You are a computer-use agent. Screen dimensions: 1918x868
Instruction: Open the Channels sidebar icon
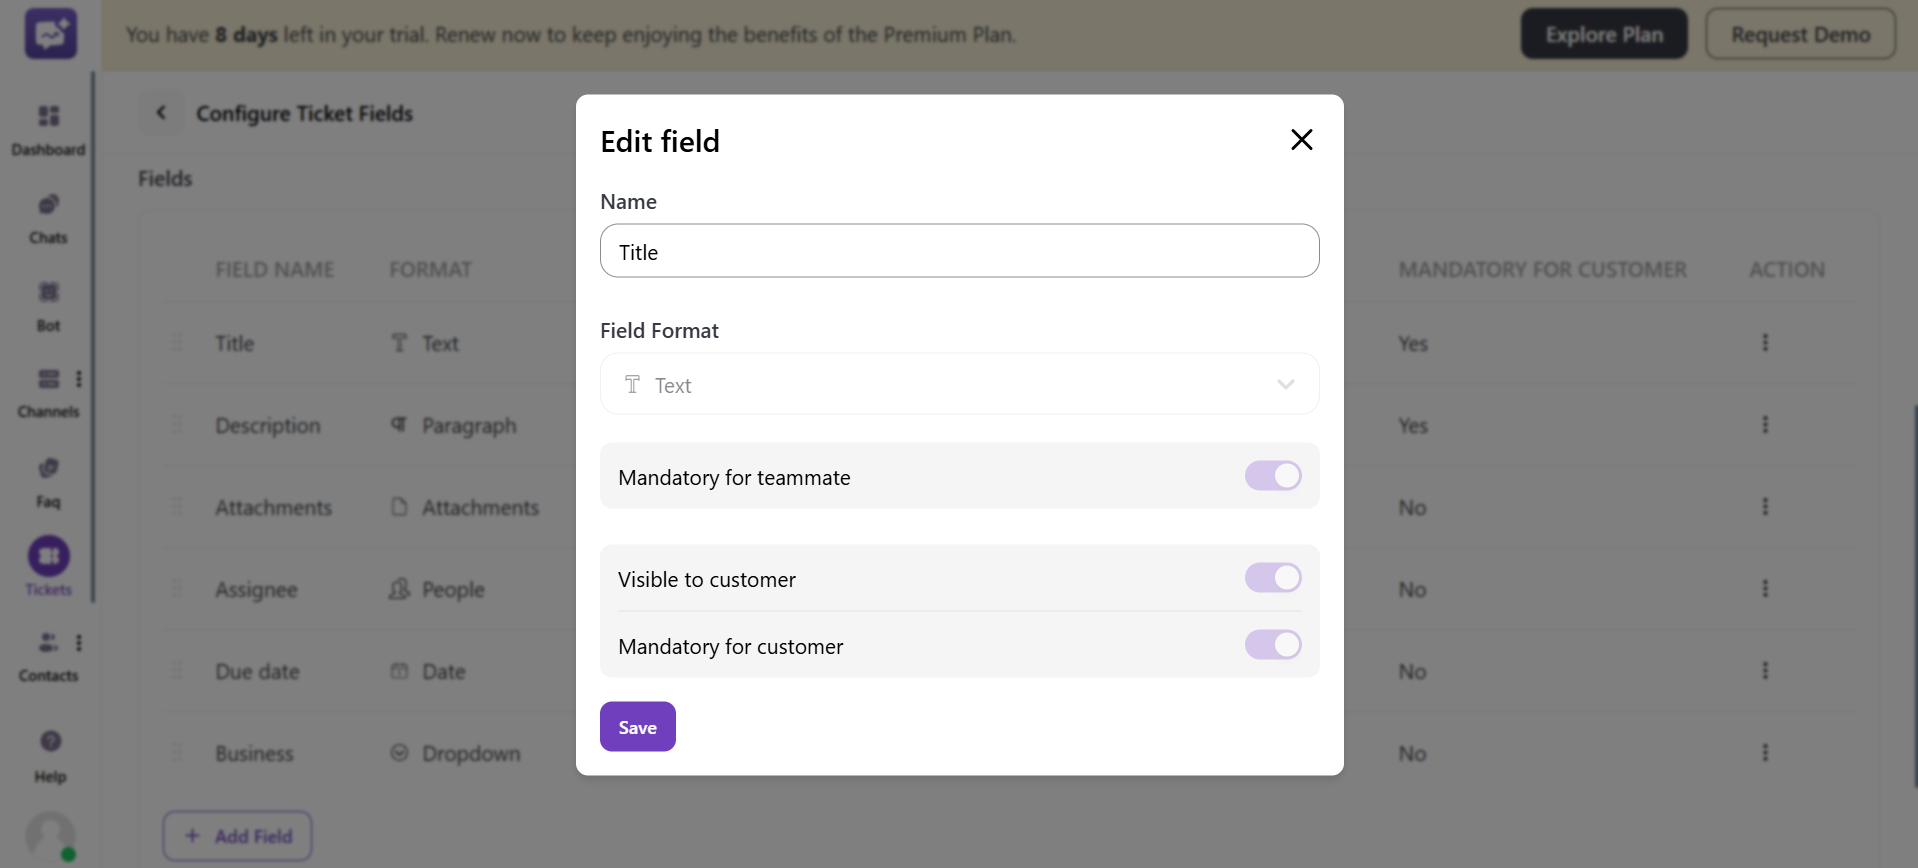point(48,379)
